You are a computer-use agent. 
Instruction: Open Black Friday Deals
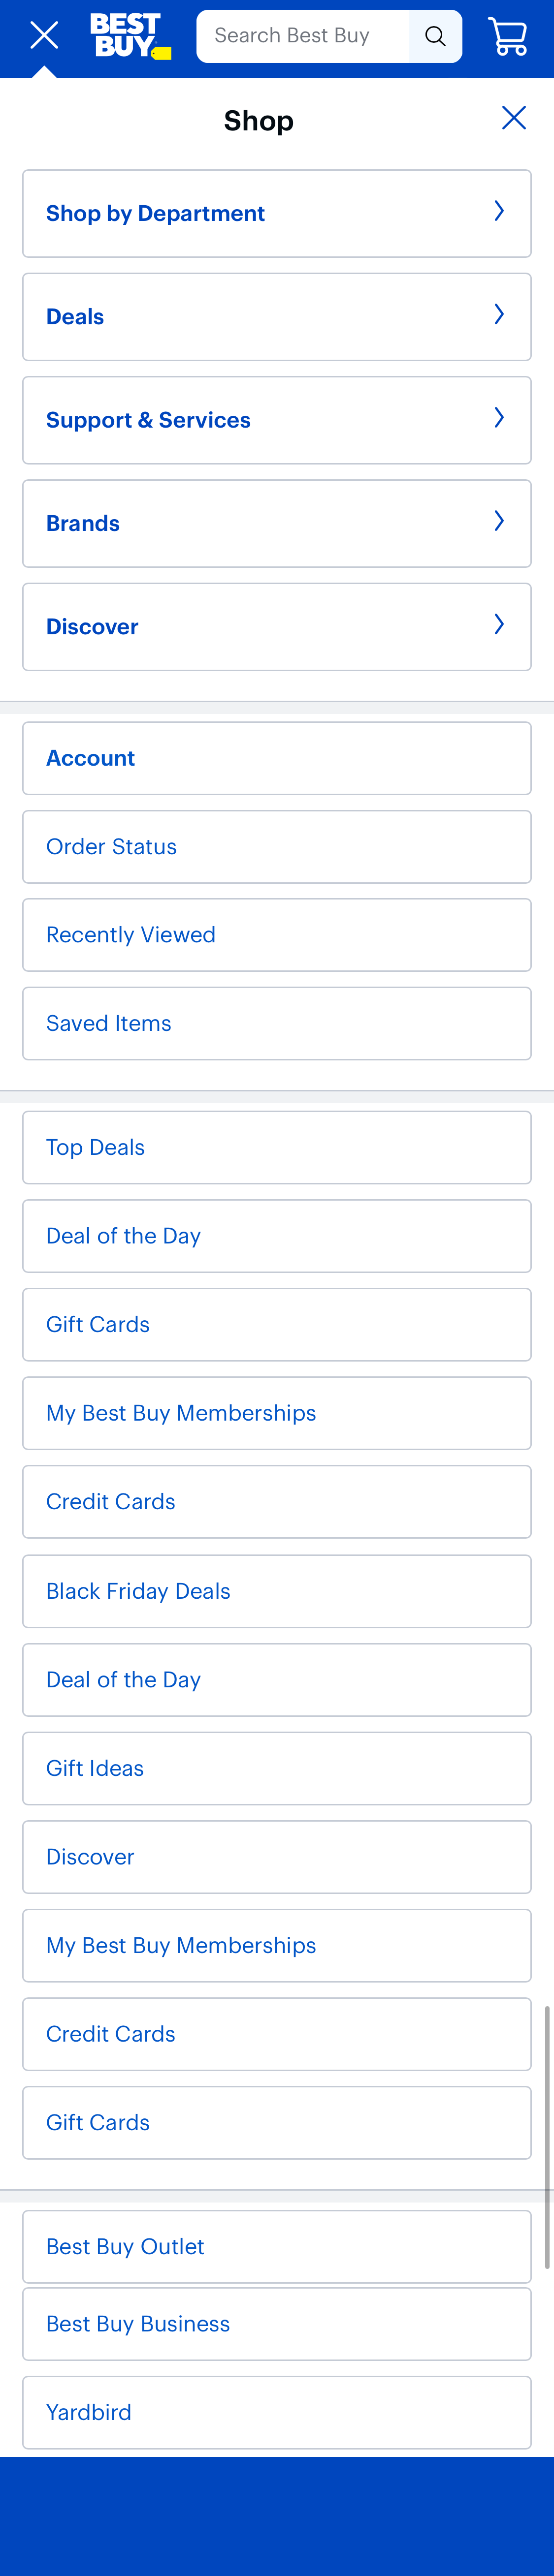click(x=277, y=1590)
